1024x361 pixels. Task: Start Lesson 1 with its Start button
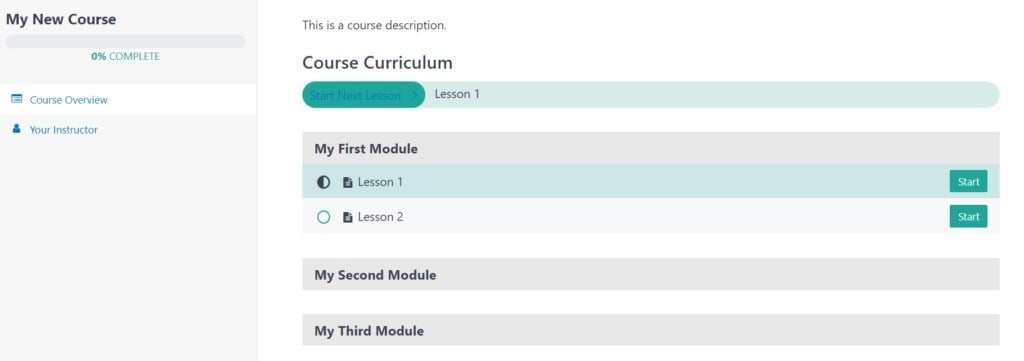pyautogui.click(x=968, y=181)
